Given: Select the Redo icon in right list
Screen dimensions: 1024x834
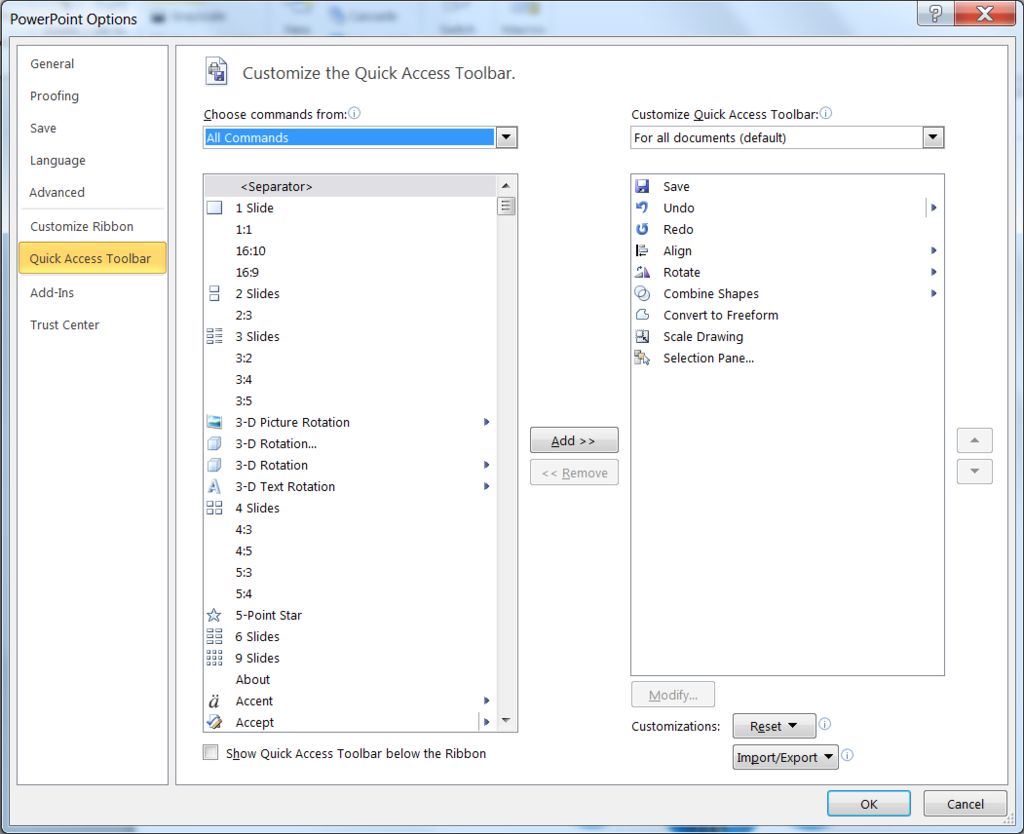Looking at the screenshot, I should [642, 229].
